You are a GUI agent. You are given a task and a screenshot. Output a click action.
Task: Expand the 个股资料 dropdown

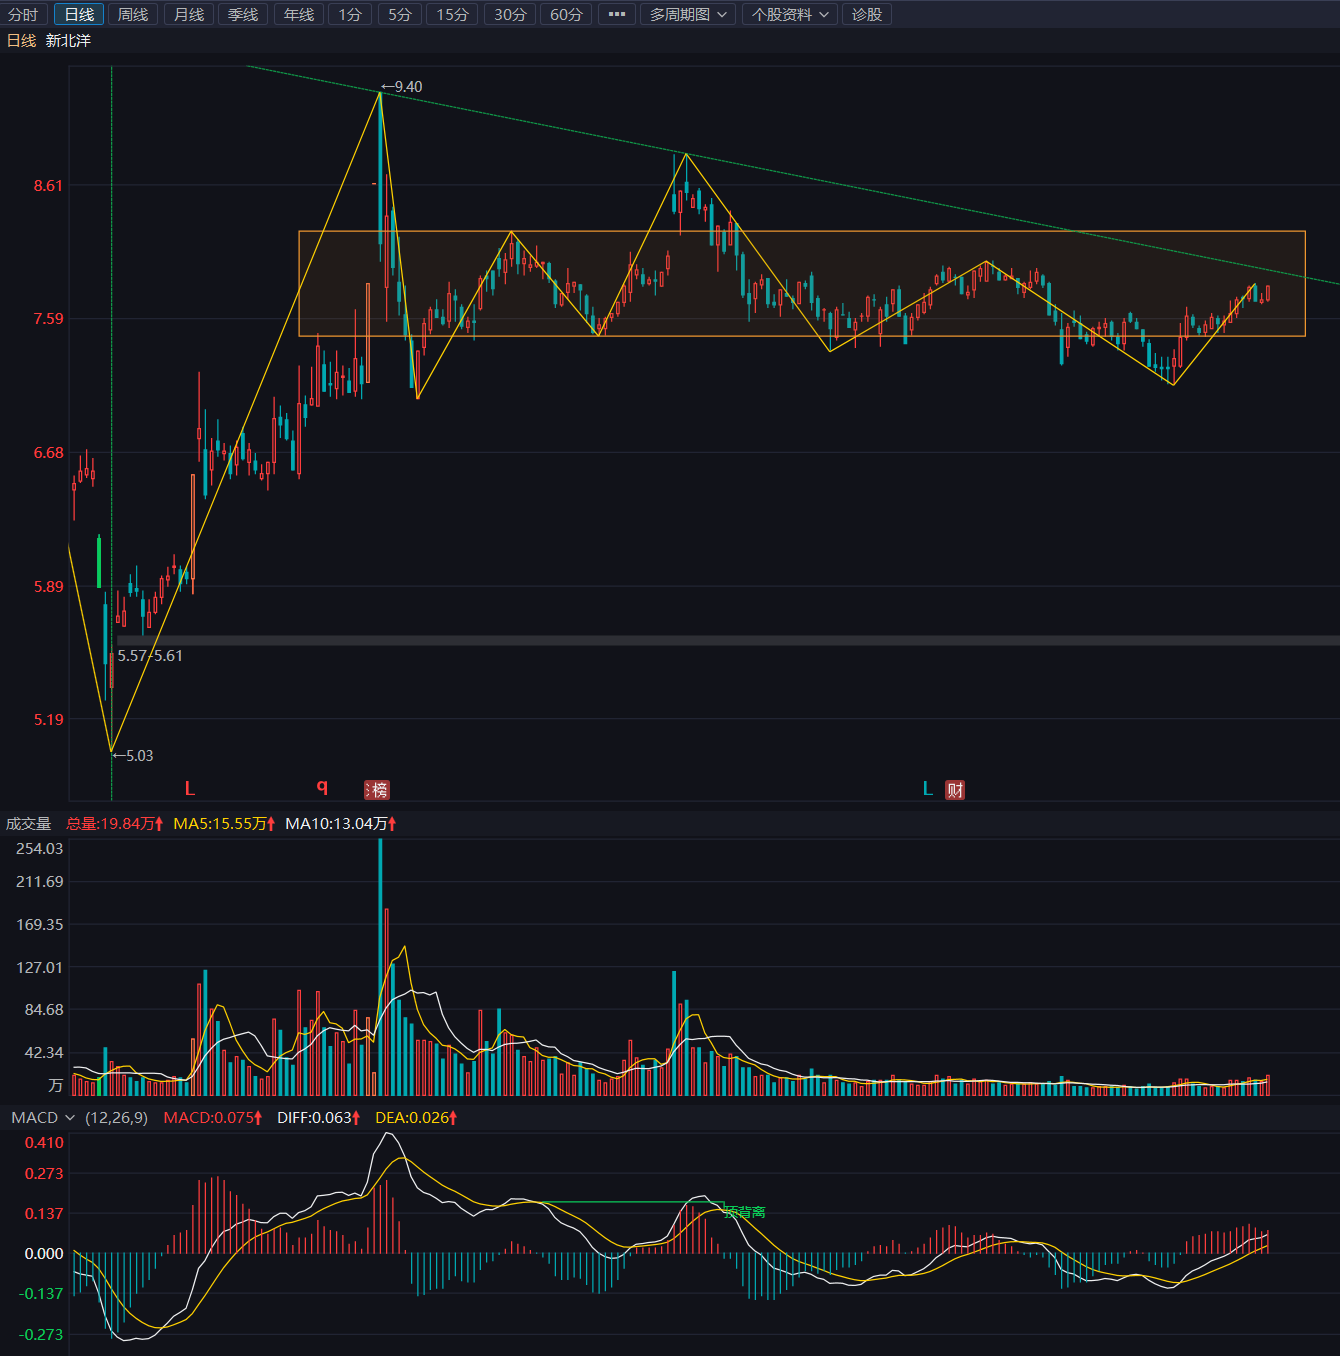click(790, 14)
